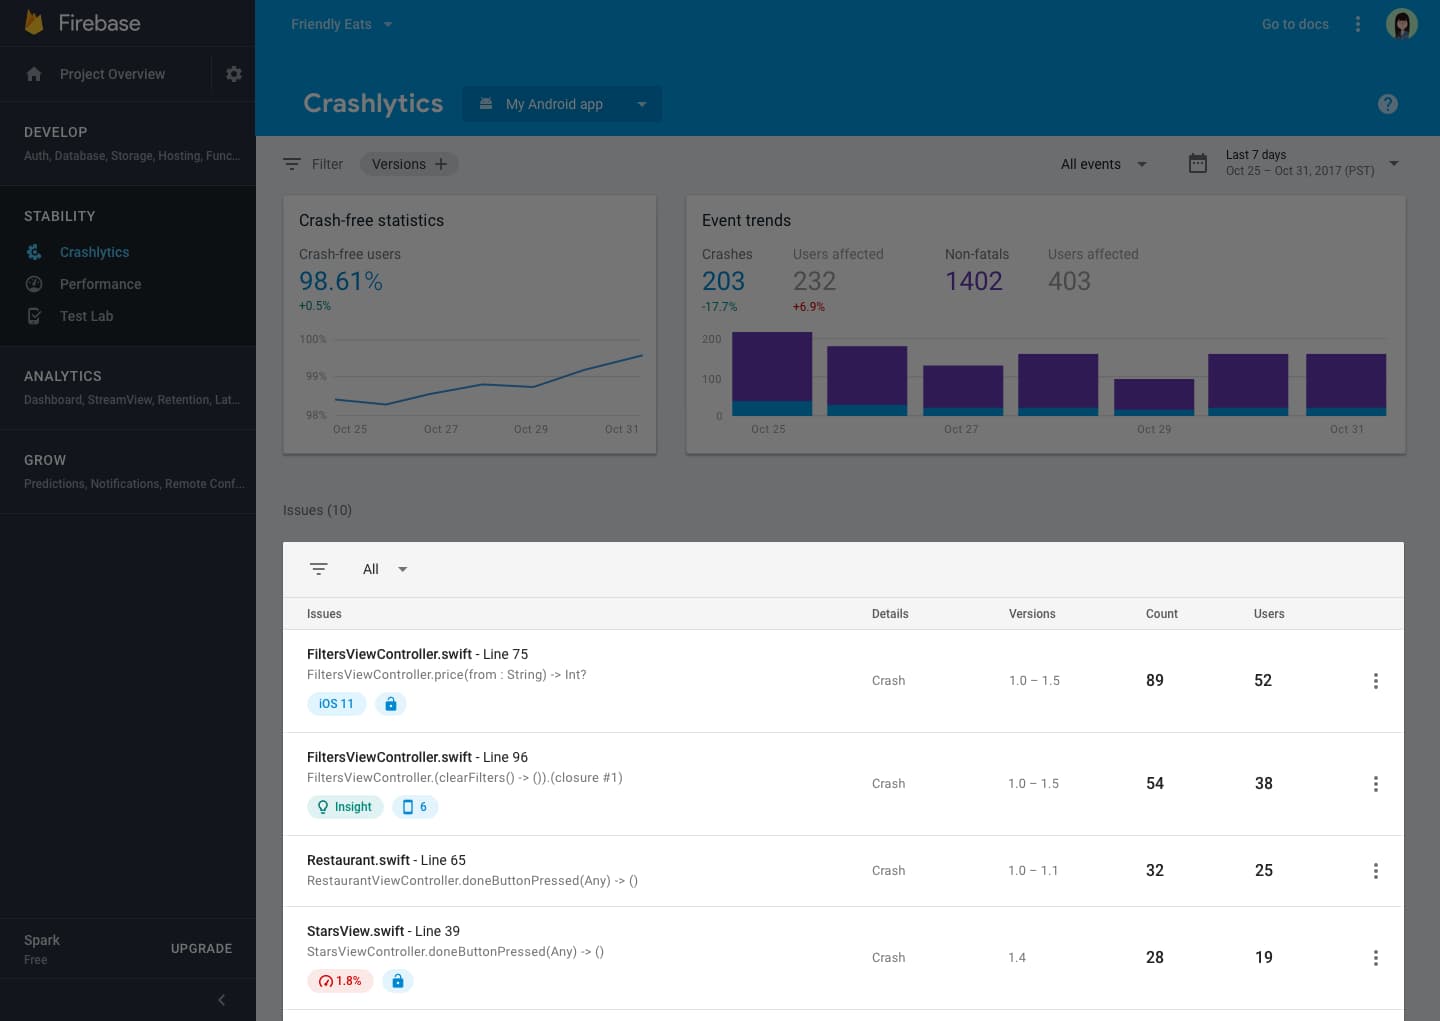Image resolution: width=1440 pixels, height=1021 pixels.
Task: Open user profile avatar
Action: [x=1402, y=24]
